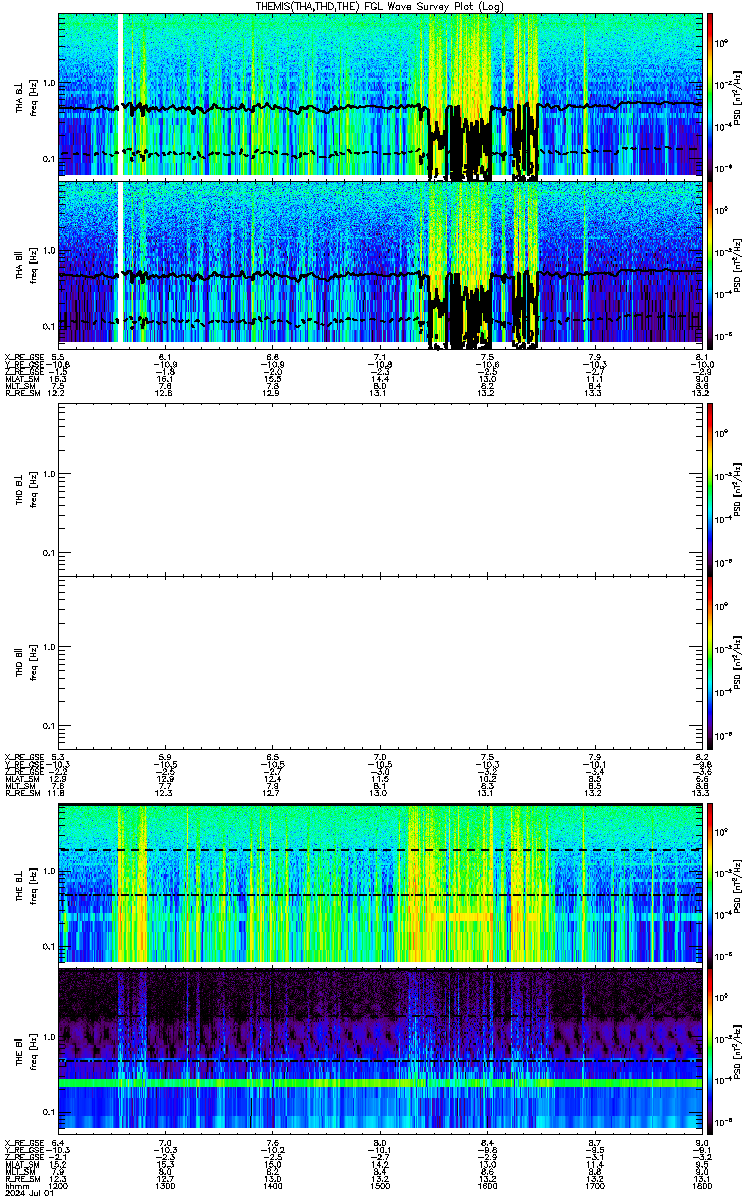Click the THE B∥ PSD color bar

tap(710, 1049)
